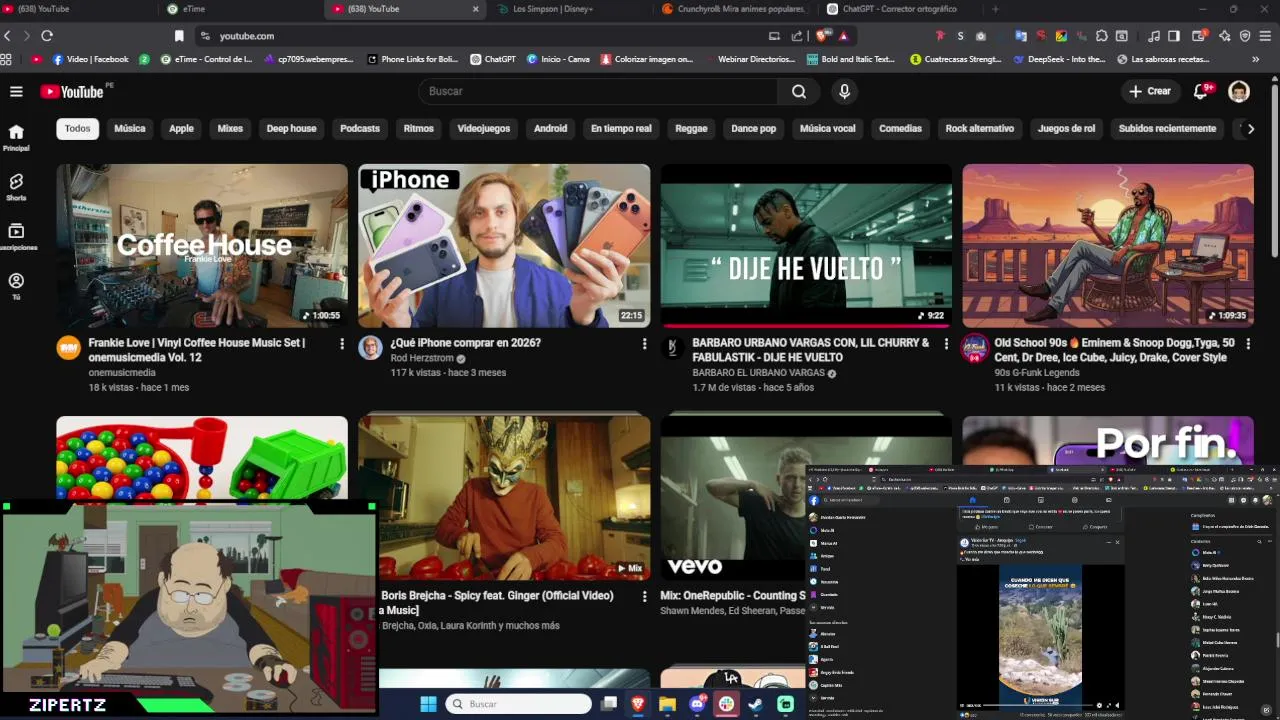This screenshot has width=1280, height=720.
Task: Open Steam from the taskbar
Action: point(756,704)
